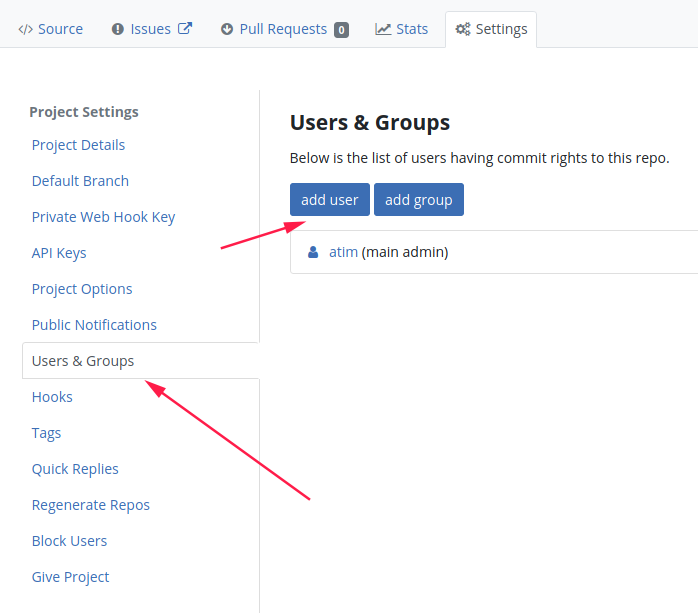Go to Quick Replies
This screenshot has width=698, height=613.
coord(75,469)
